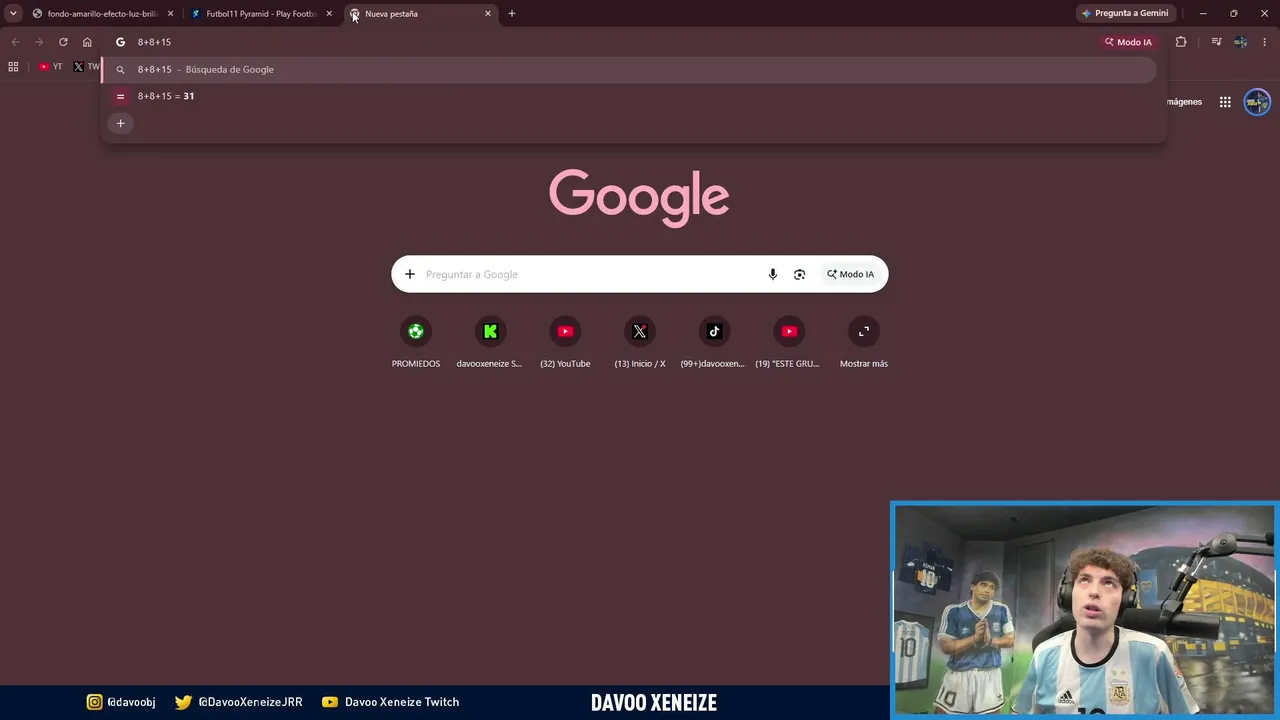The height and width of the screenshot is (720, 1280).
Task: Click the address bar with 8+8+15
Action: [x=600, y=42]
